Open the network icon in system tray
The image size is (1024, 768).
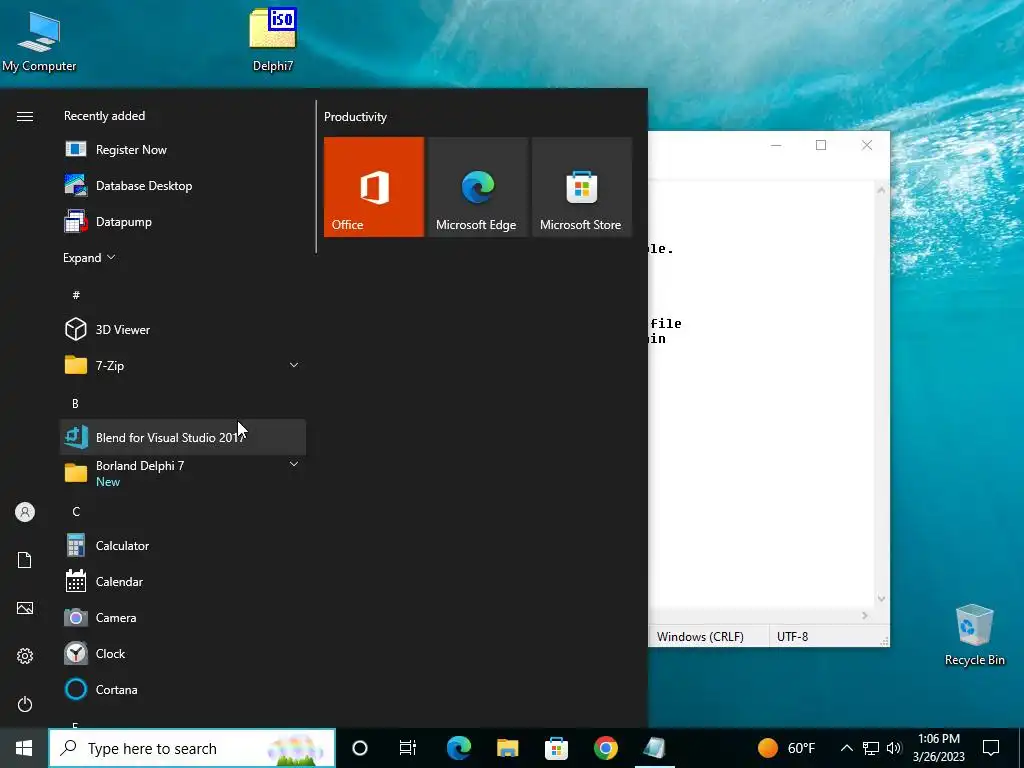pos(871,748)
